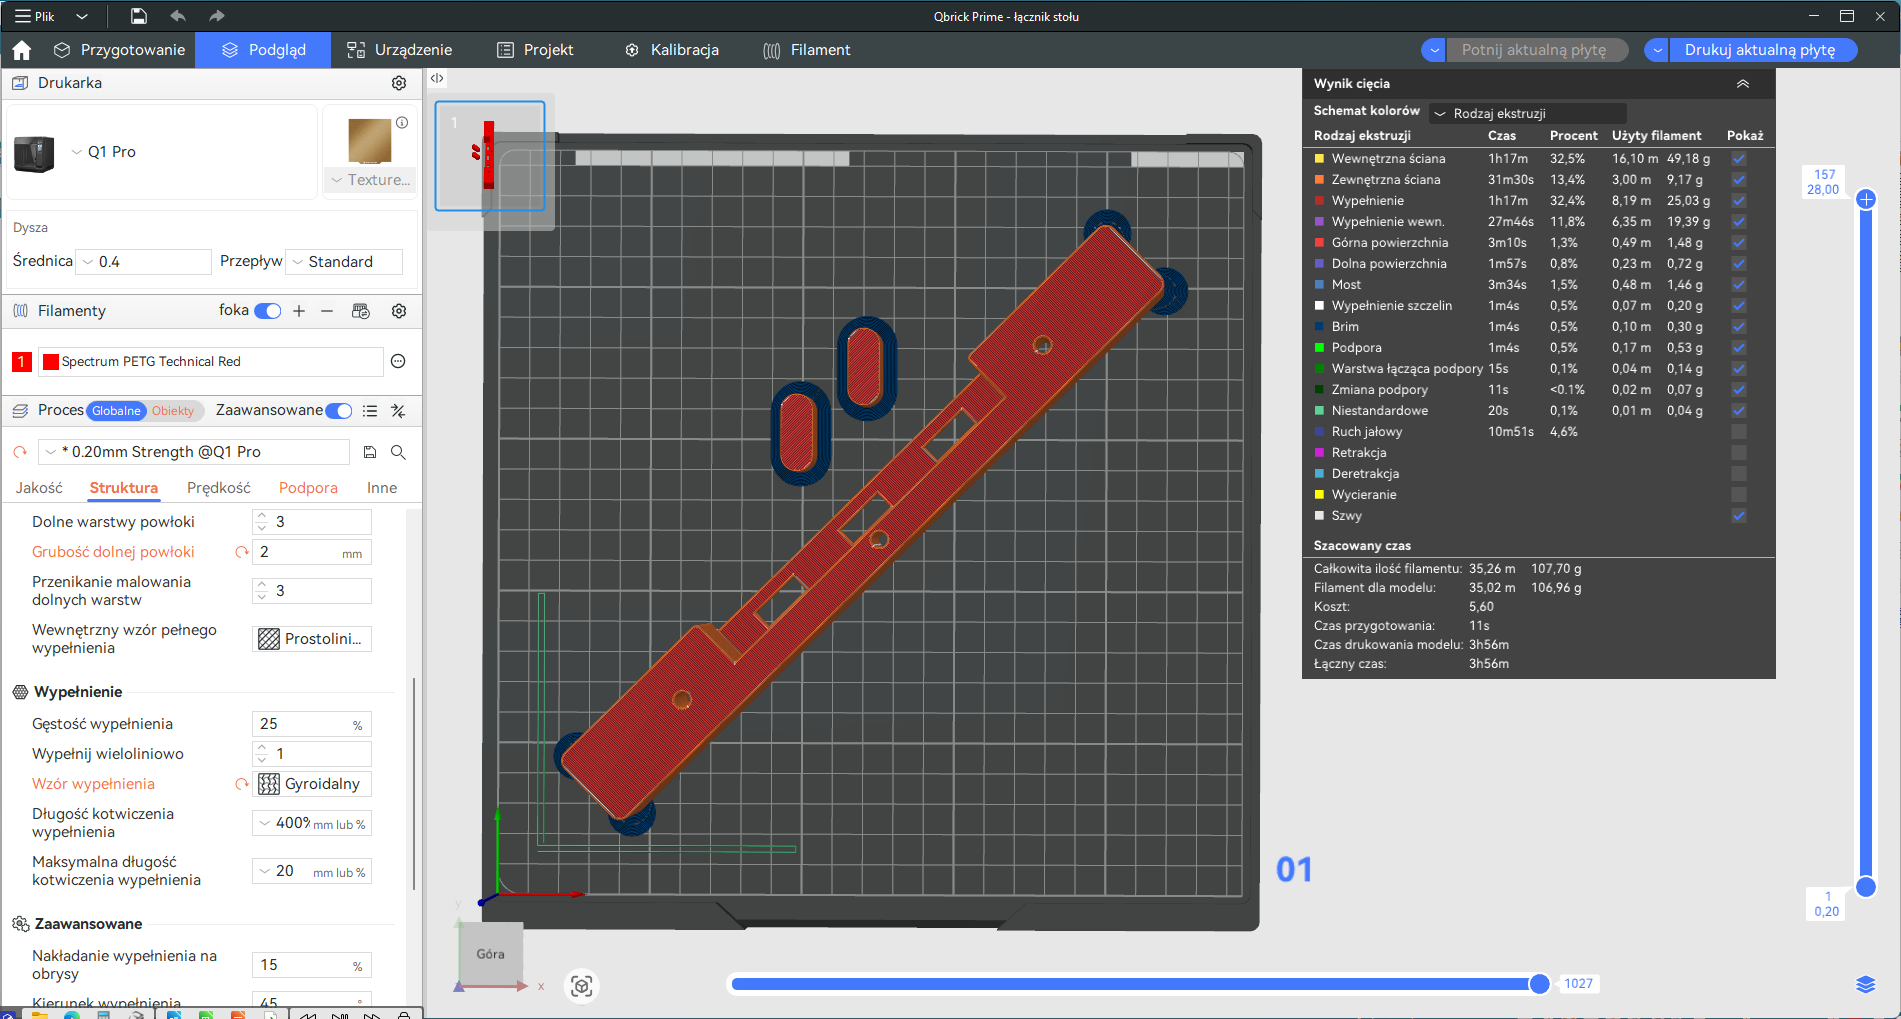This screenshot has height=1019, width=1901.
Task: Open printer settings gear icon
Action: [x=399, y=83]
